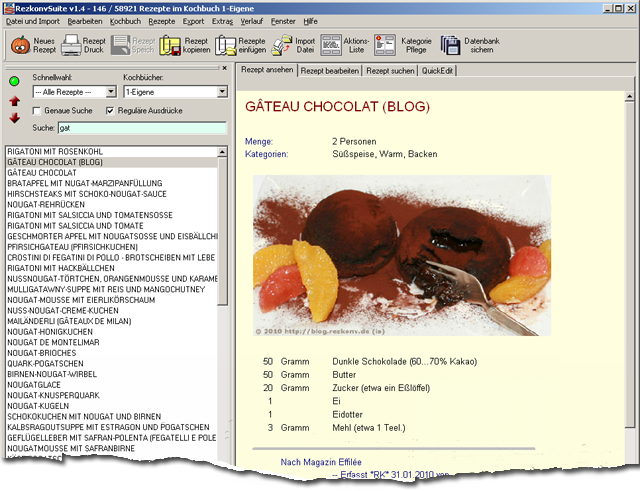Select NOUGATGLACE recipe

pyautogui.click(x=112, y=385)
